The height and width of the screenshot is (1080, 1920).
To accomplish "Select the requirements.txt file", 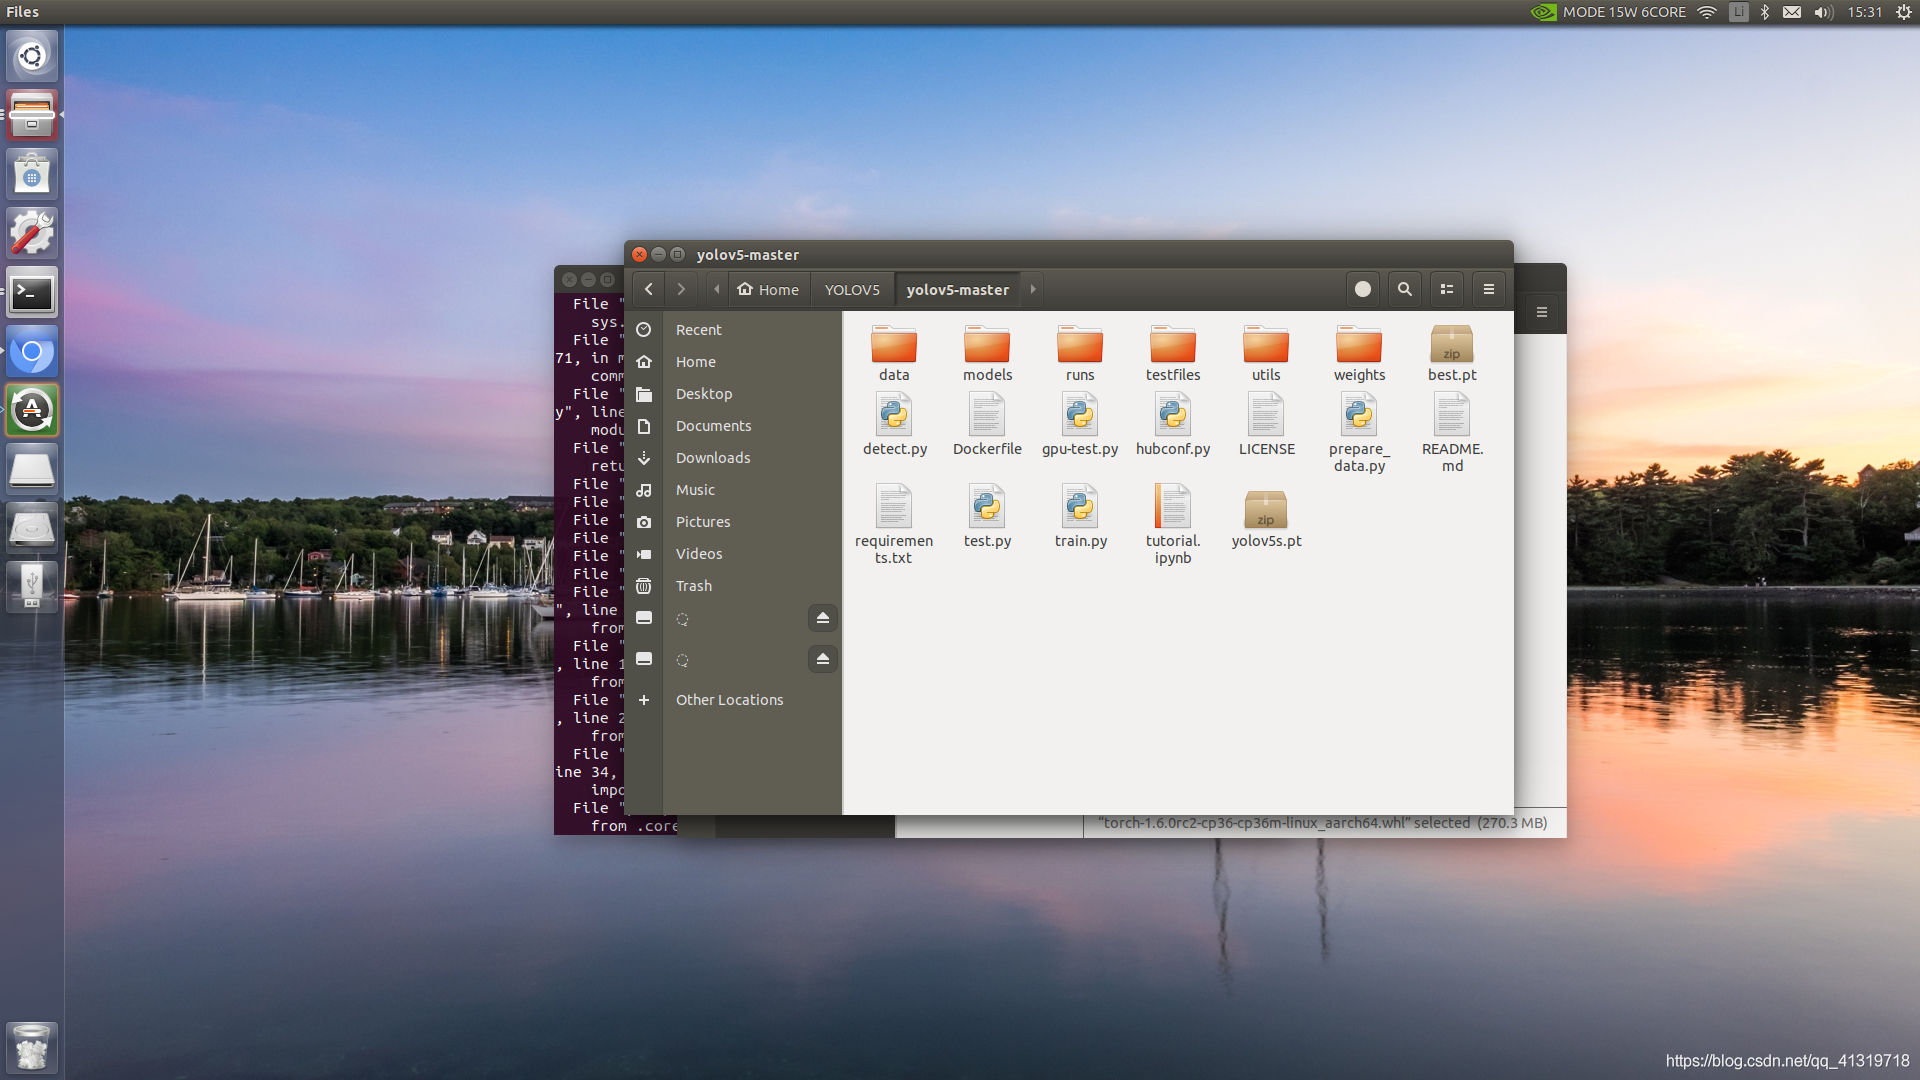I will tap(893, 508).
